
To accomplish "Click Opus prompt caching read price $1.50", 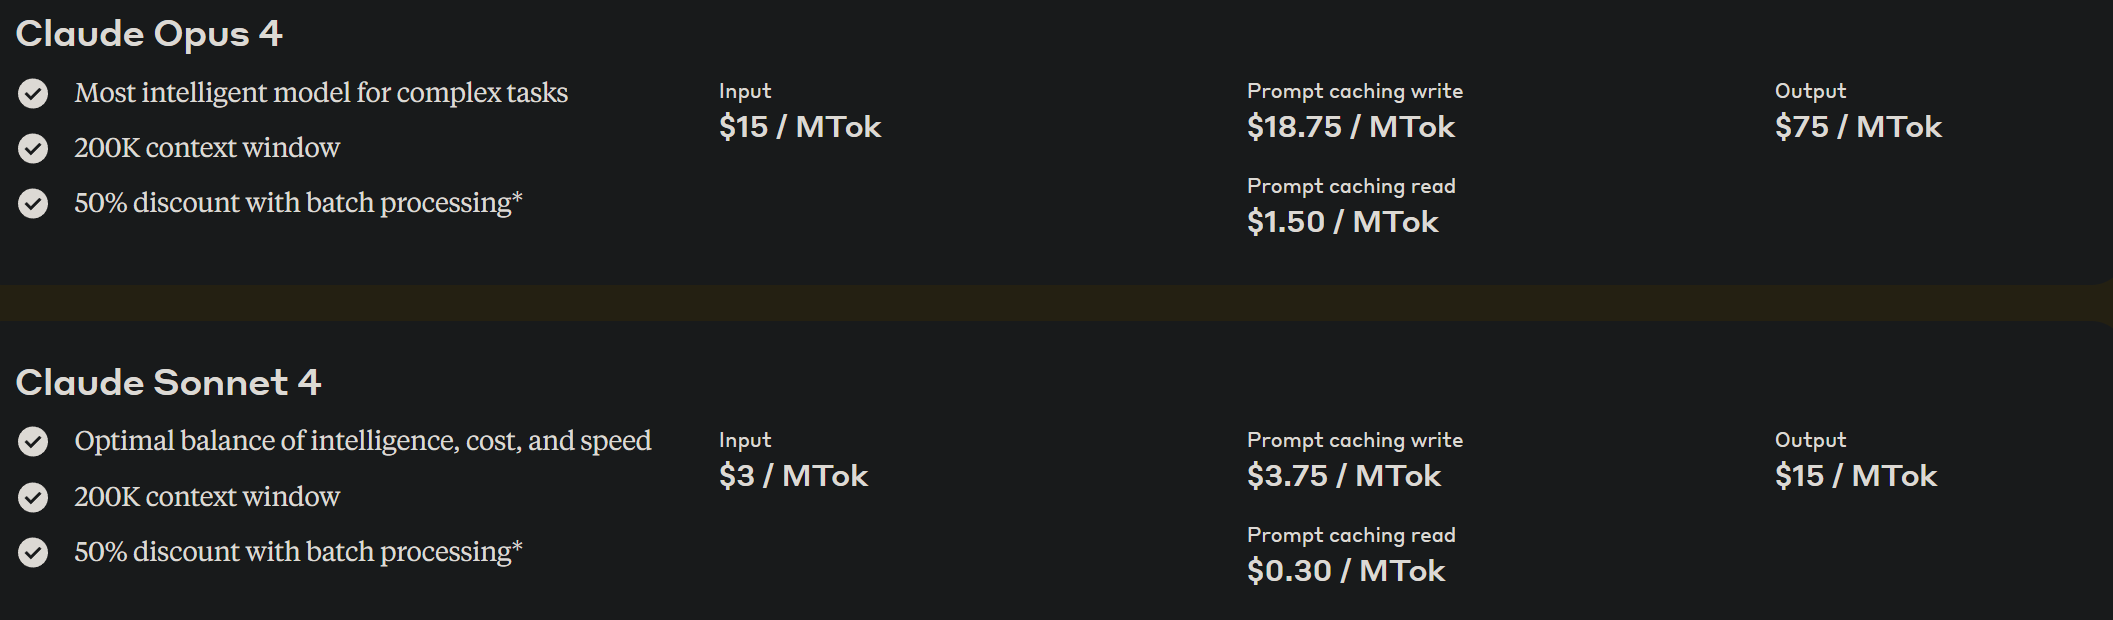I will point(1342,222).
